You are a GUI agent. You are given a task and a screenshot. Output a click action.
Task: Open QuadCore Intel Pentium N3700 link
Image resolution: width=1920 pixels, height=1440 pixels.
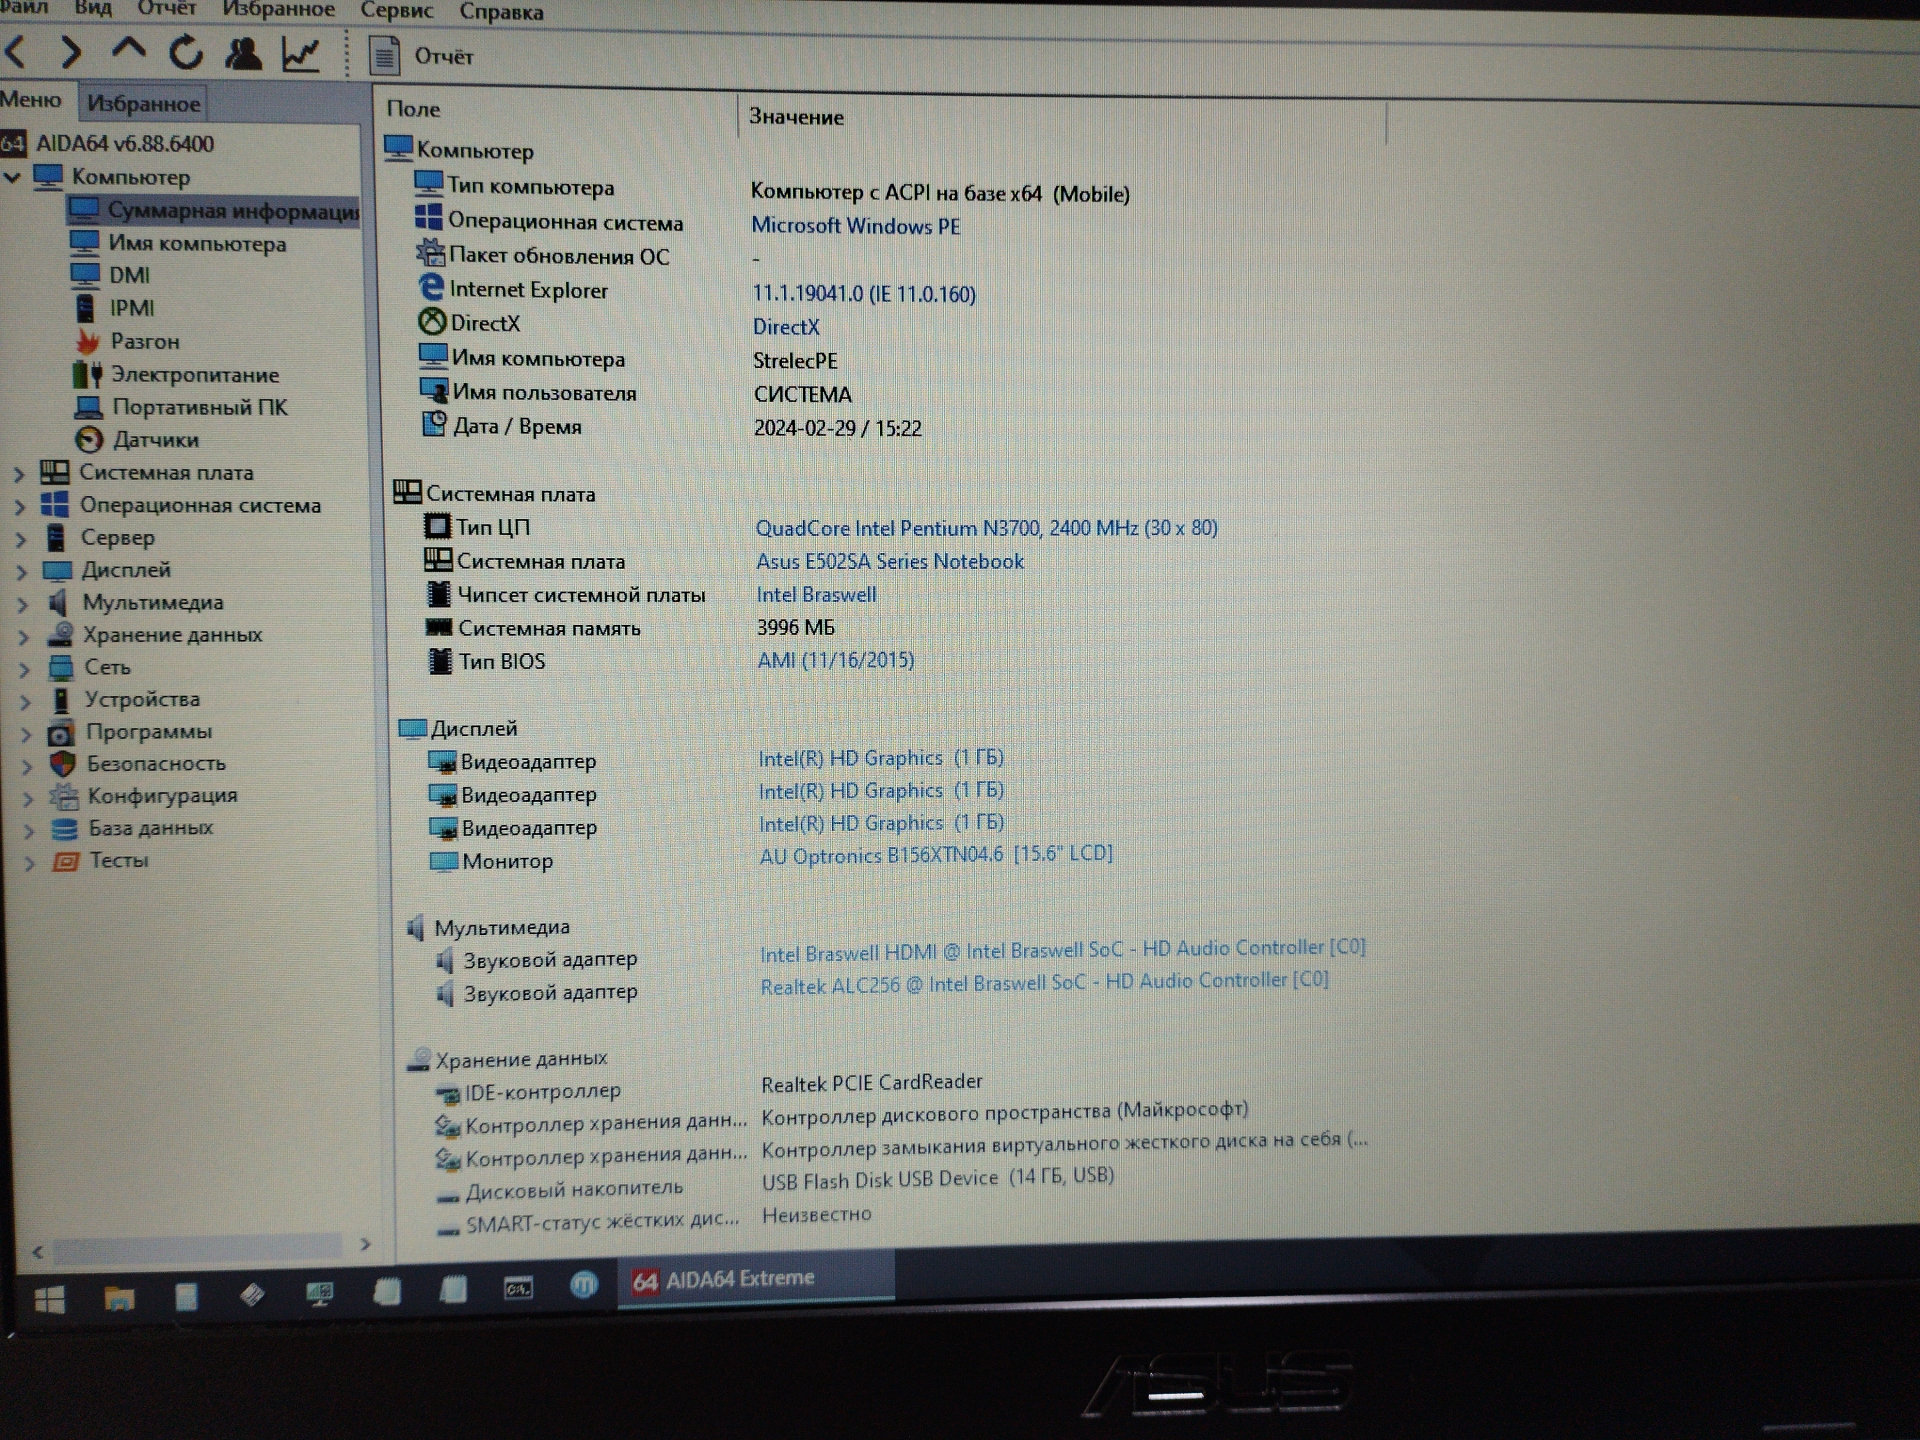pos(986,528)
